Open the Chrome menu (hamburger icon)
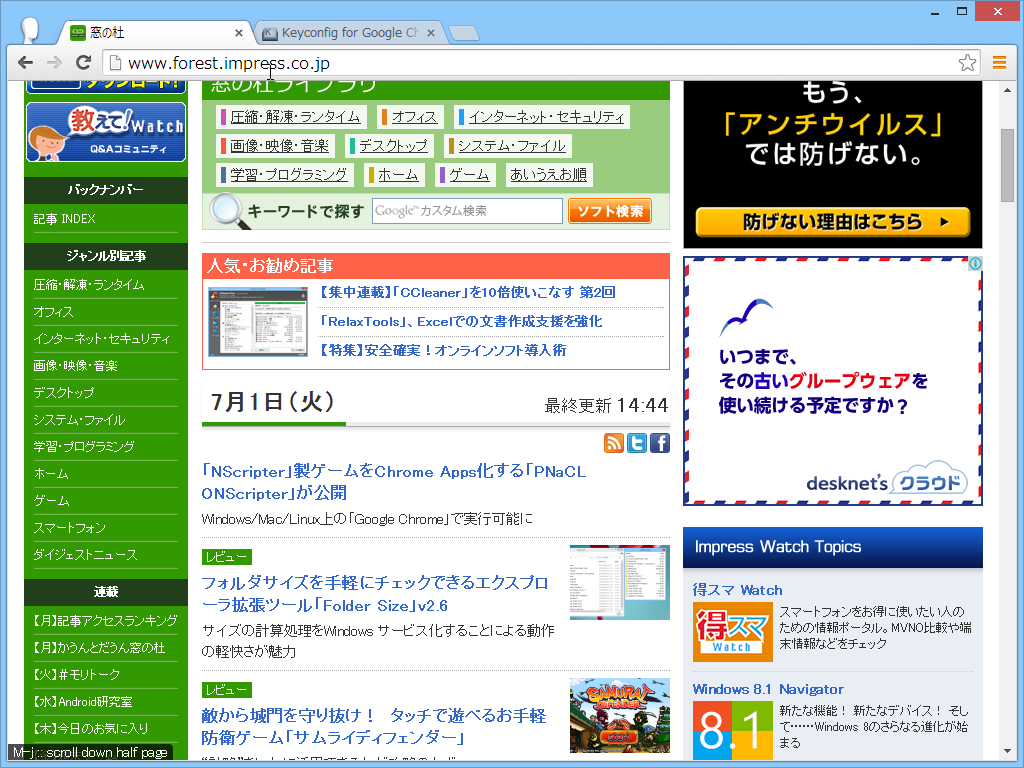Screen dimensions: 1024x768 [1000, 62]
